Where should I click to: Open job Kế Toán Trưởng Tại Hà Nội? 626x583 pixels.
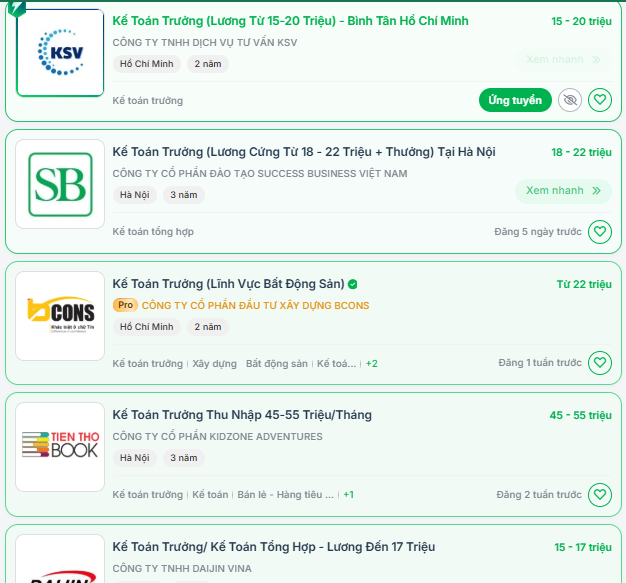point(304,152)
